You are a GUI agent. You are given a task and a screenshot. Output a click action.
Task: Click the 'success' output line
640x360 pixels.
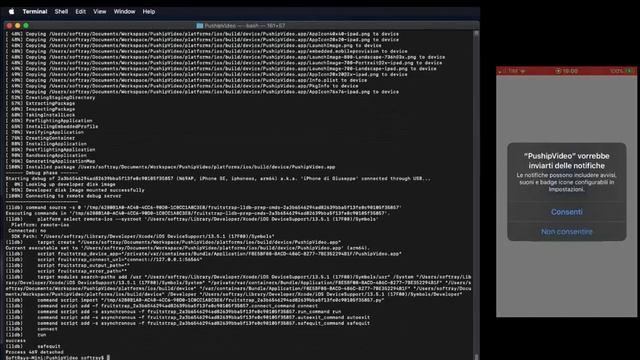[x=16, y=340]
